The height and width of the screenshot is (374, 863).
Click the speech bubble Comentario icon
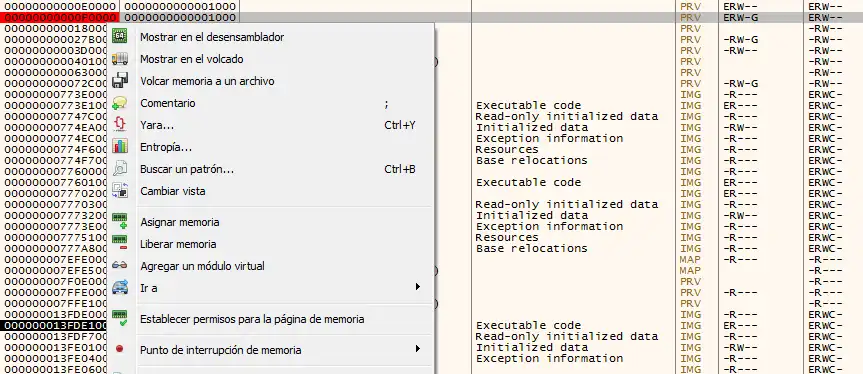pos(119,103)
